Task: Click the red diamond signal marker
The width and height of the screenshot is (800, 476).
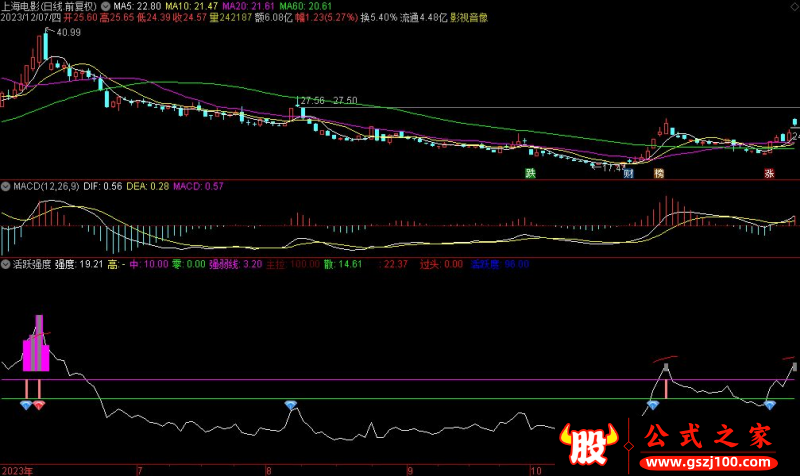Action: coord(39,405)
